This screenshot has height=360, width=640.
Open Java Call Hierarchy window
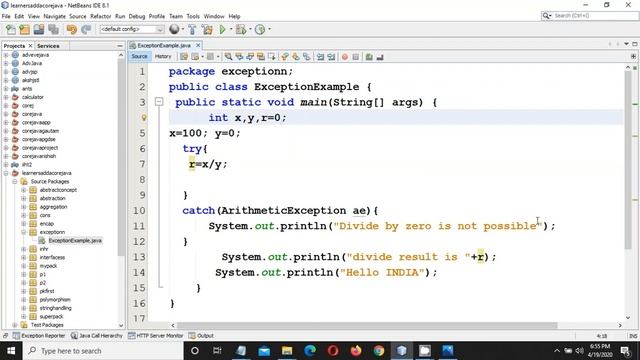click(x=97, y=336)
